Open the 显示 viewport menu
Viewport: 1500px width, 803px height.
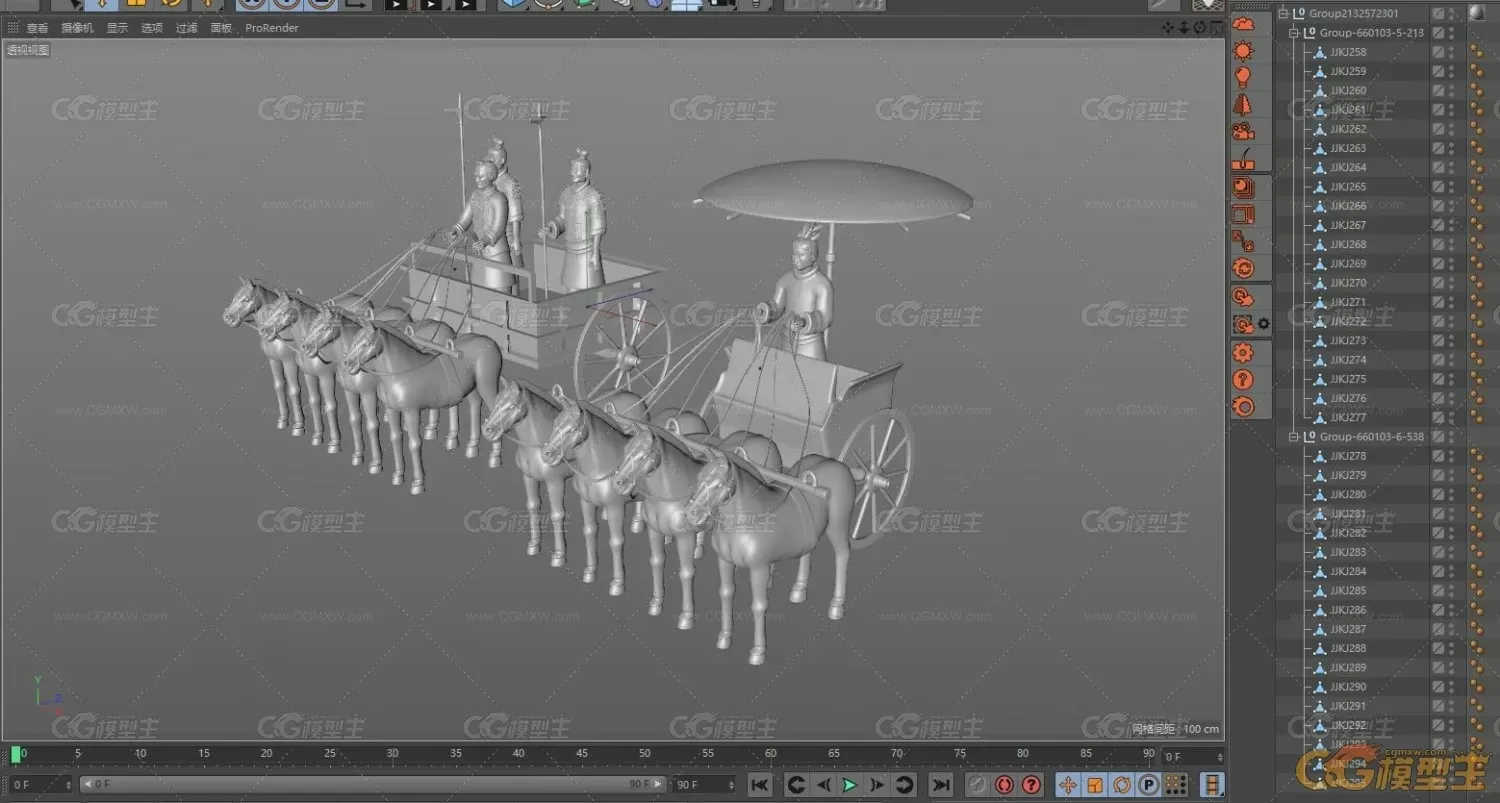click(x=118, y=28)
